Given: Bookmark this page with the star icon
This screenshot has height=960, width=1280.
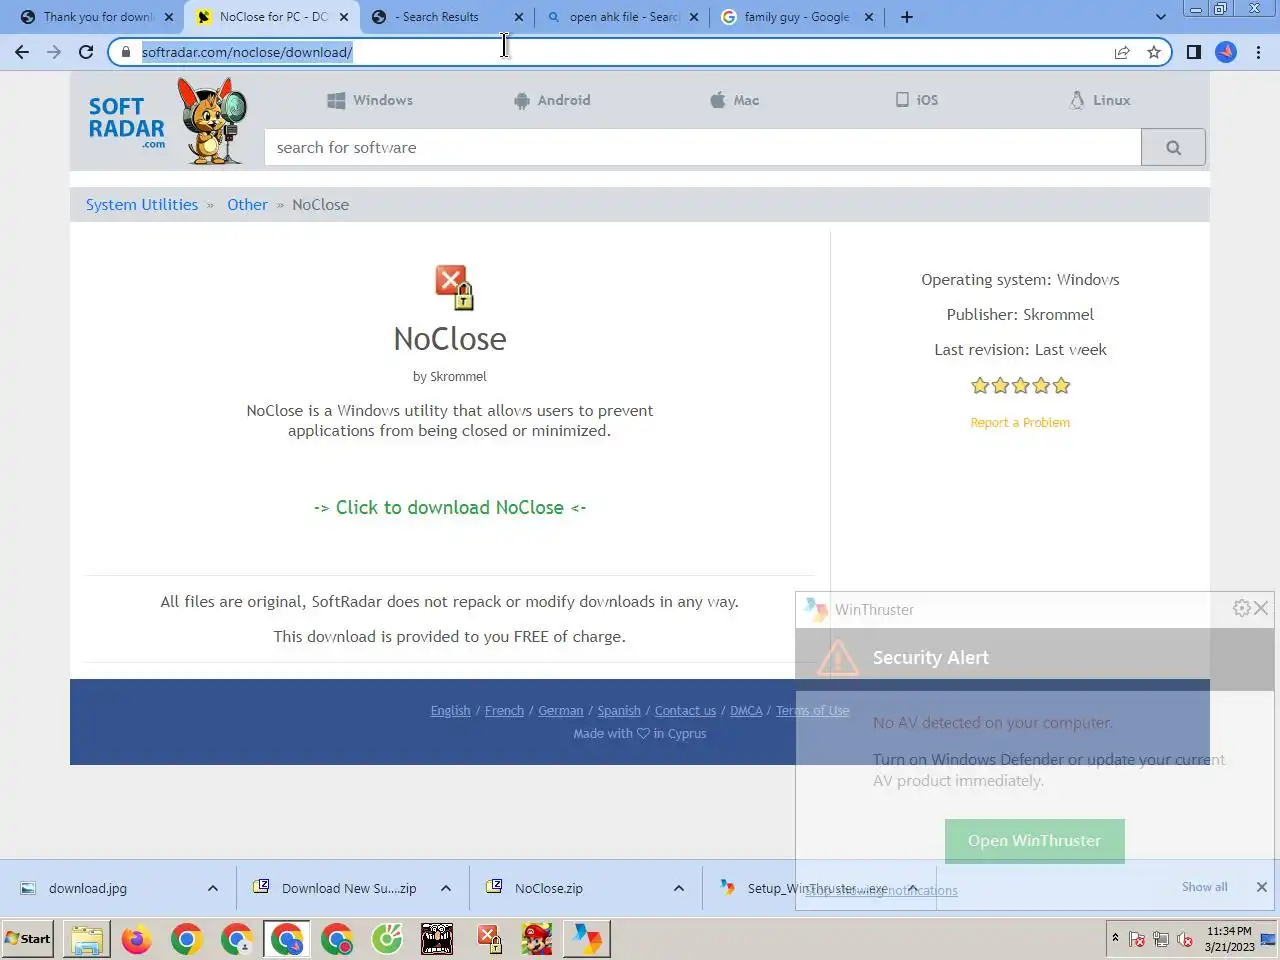Looking at the screenshot, I should pos(1154,52).
